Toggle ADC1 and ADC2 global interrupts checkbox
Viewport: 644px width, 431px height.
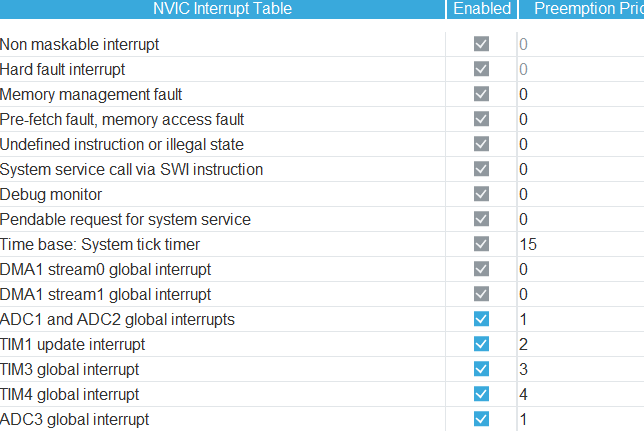(x=482, y=319)
